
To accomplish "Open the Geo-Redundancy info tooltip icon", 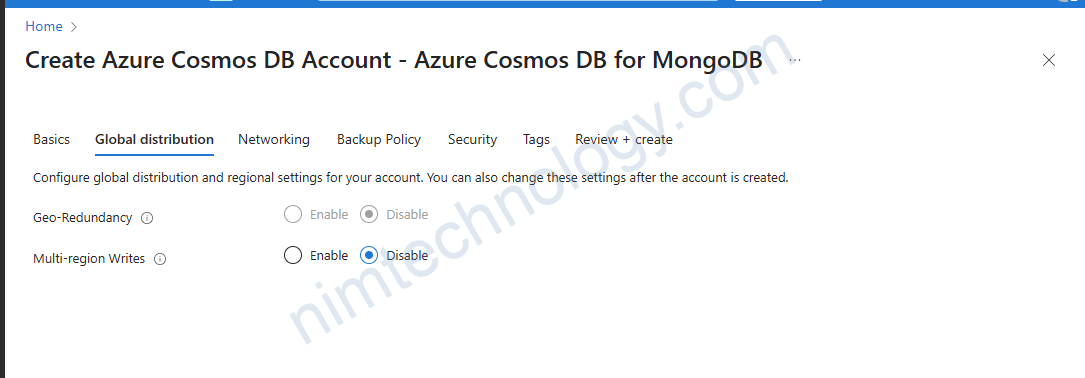I will click(147, 218).
